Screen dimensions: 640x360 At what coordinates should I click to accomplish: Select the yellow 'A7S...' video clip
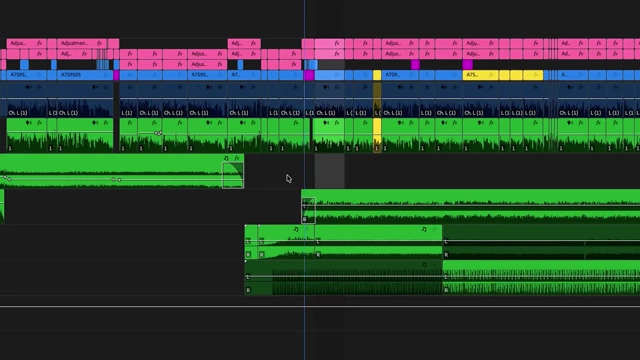[480, 75]
